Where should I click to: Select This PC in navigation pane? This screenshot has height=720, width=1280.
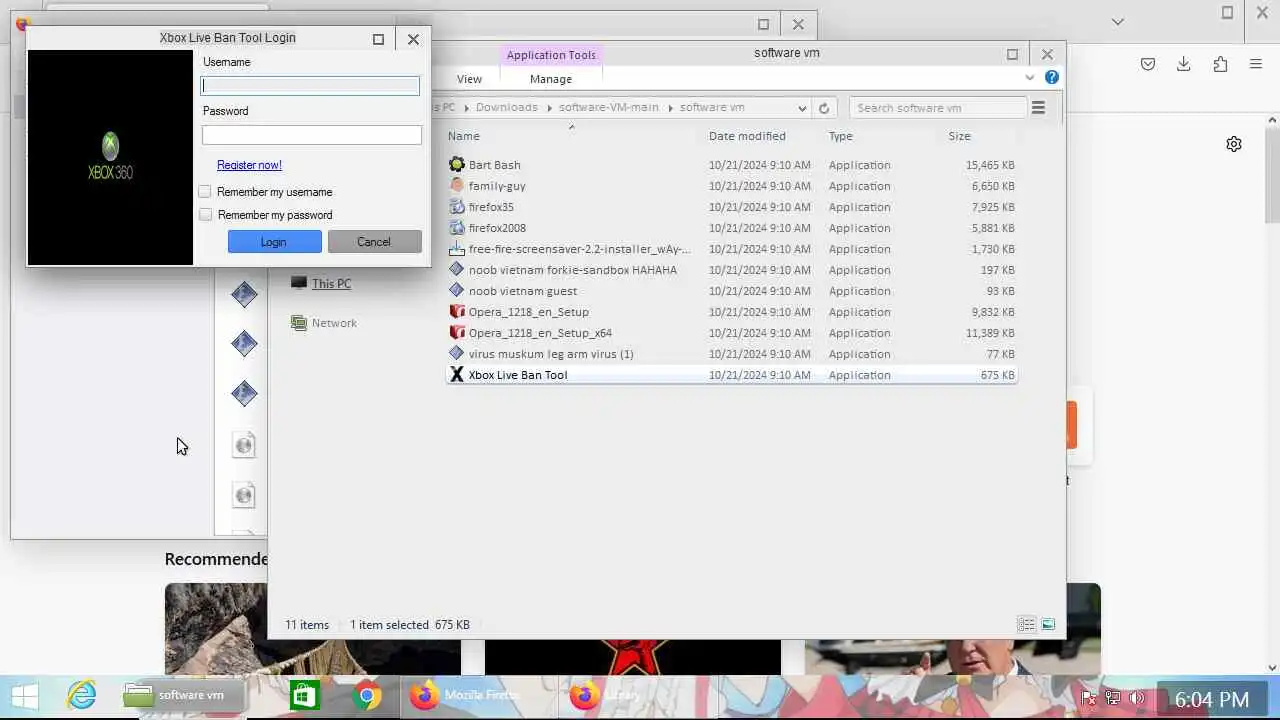click(x=331, y=284)
